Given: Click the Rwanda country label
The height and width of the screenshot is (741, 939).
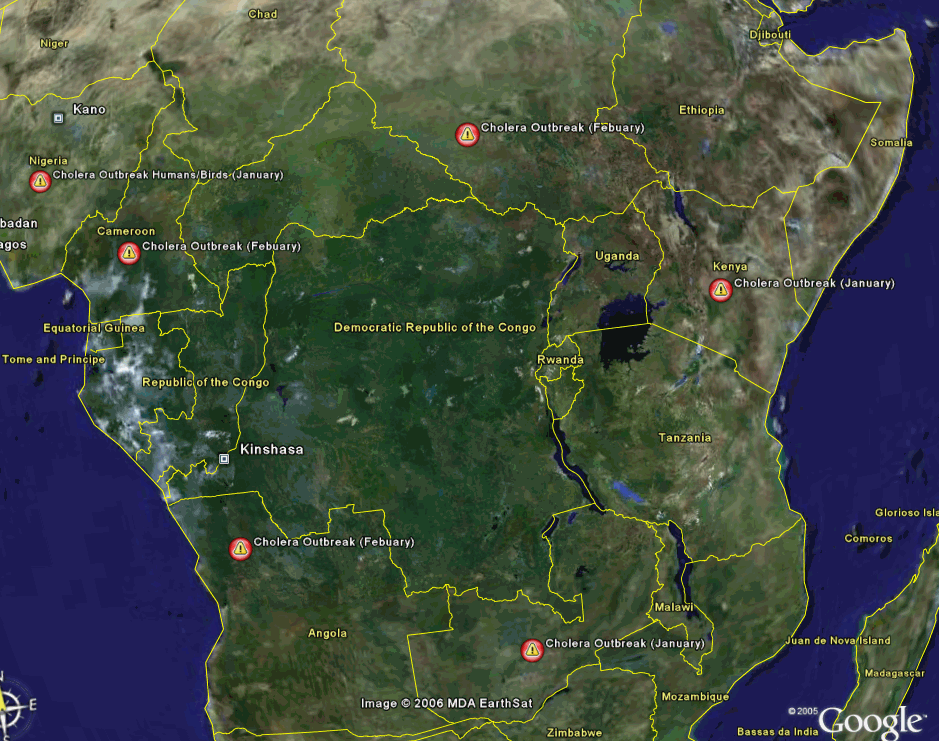Looking at the screenshot, I should pos(560,360).
